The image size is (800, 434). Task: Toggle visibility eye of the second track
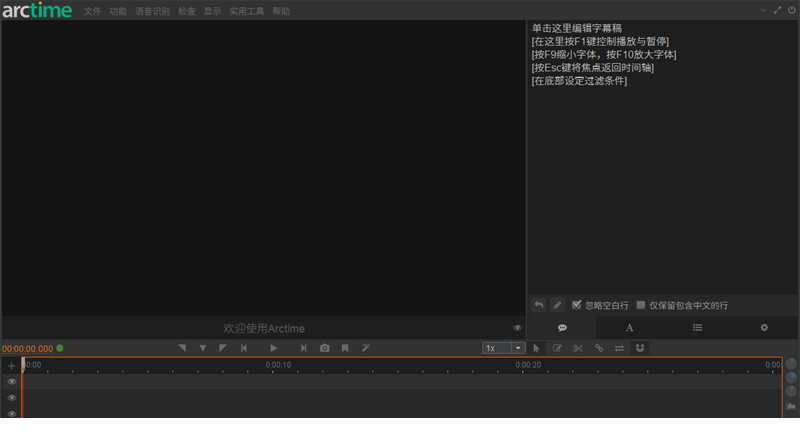pos(12,398)
